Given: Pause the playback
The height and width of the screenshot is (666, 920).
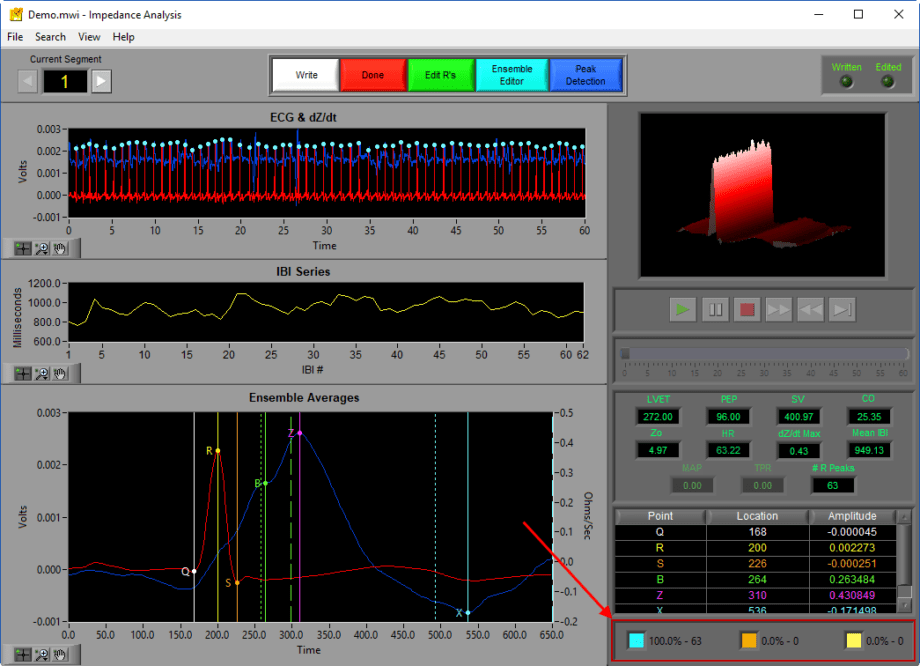Looking at the screenshot, I should pos(715,309).
